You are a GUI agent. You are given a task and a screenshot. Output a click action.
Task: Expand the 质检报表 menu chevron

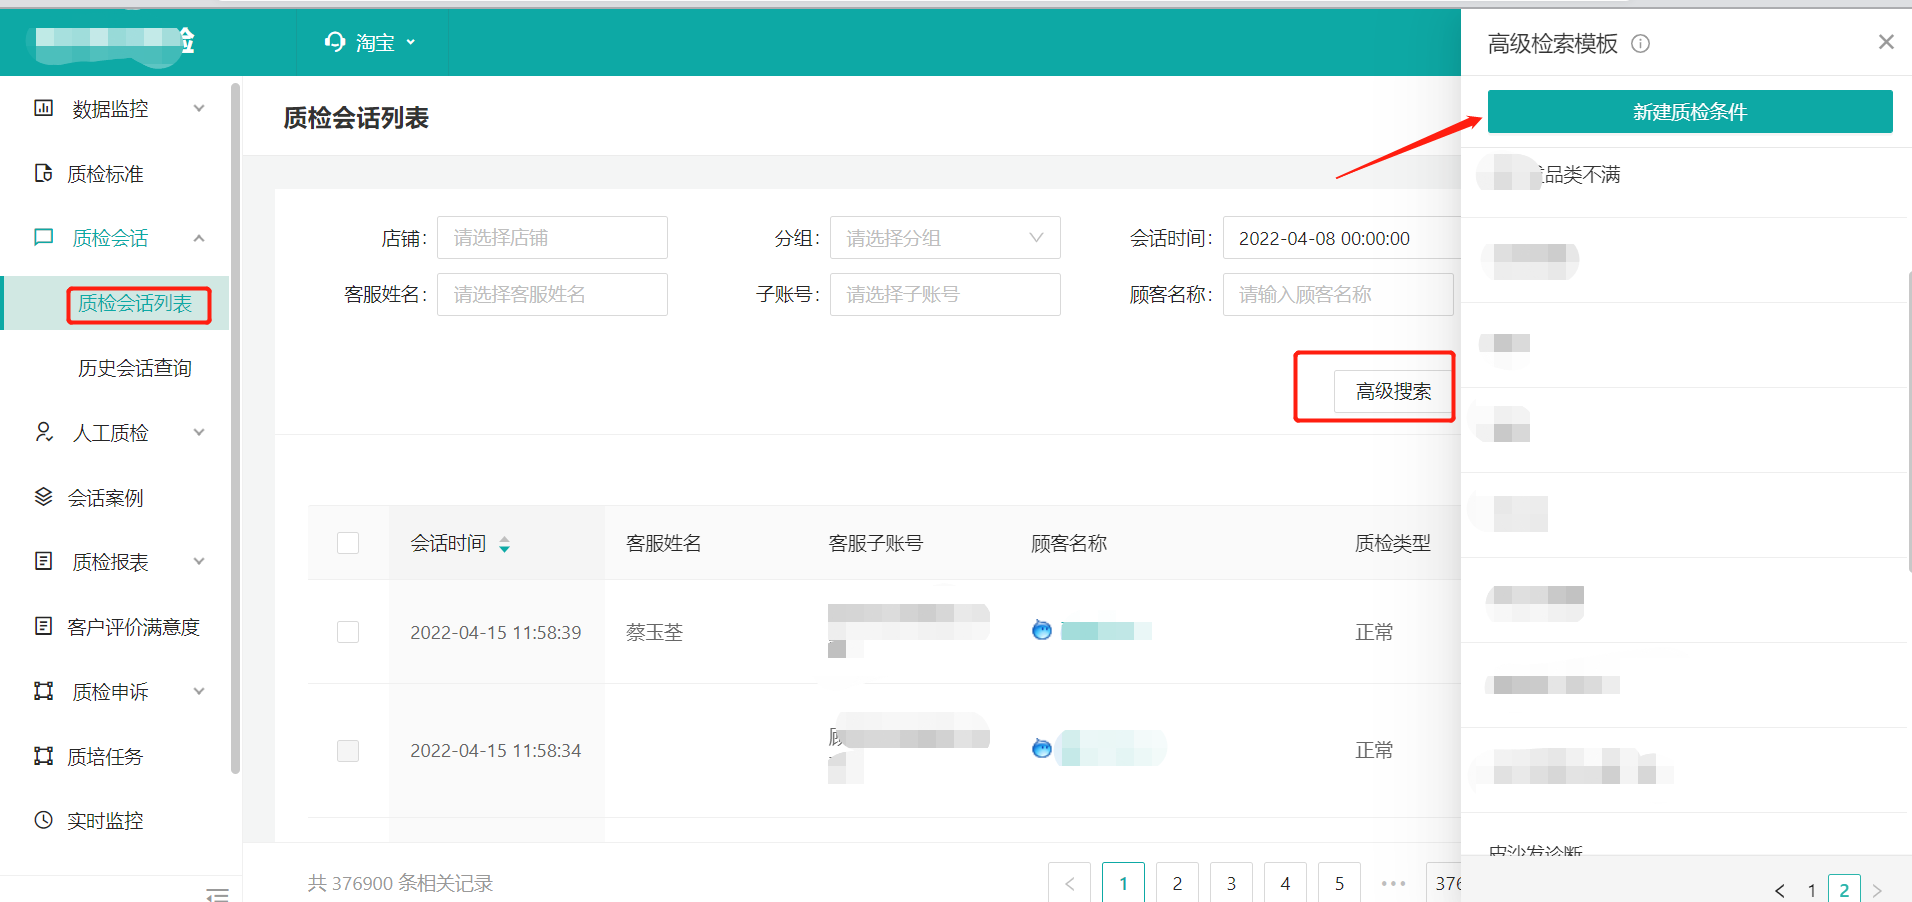click(199, 561)
